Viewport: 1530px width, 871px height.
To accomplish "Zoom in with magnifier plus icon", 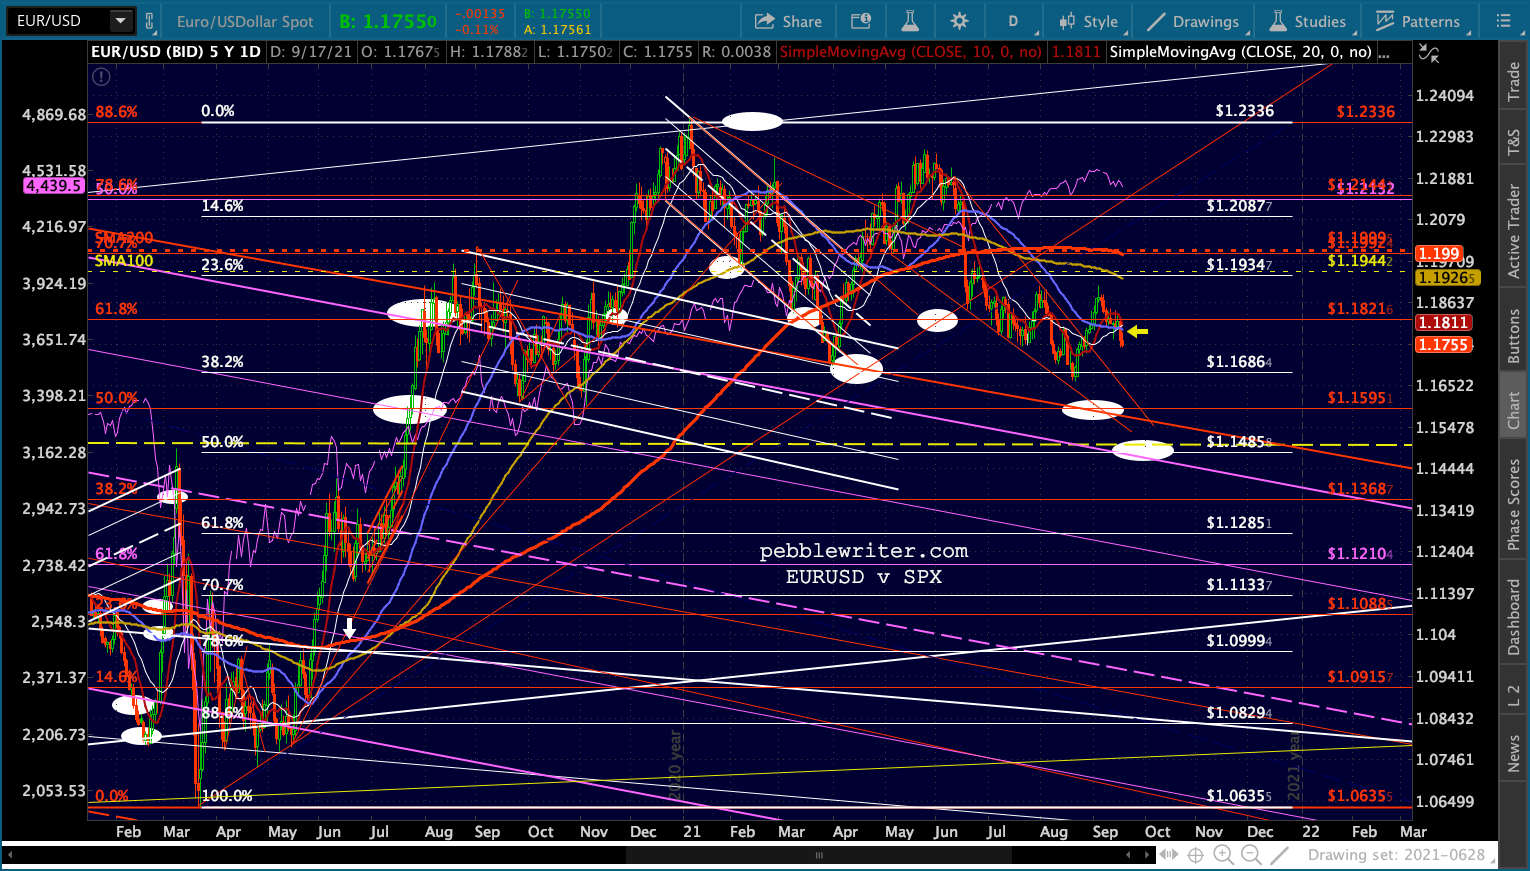I will [1223, 855].
